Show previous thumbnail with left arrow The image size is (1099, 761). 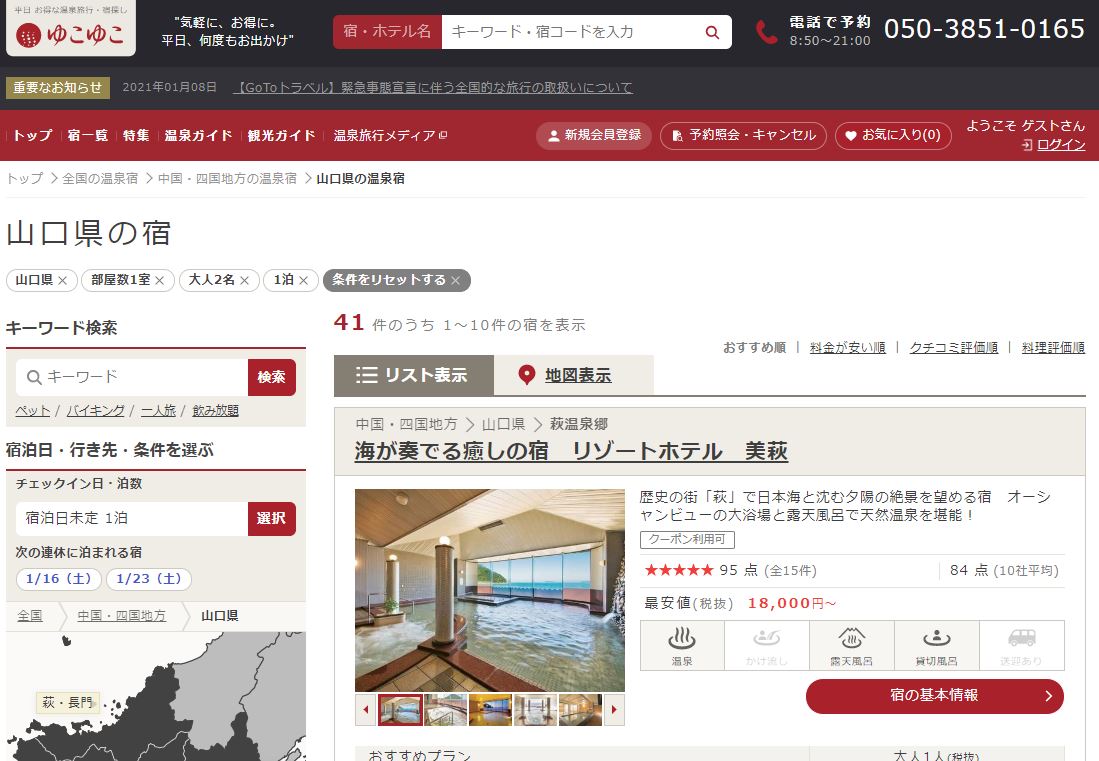[365, 710]
